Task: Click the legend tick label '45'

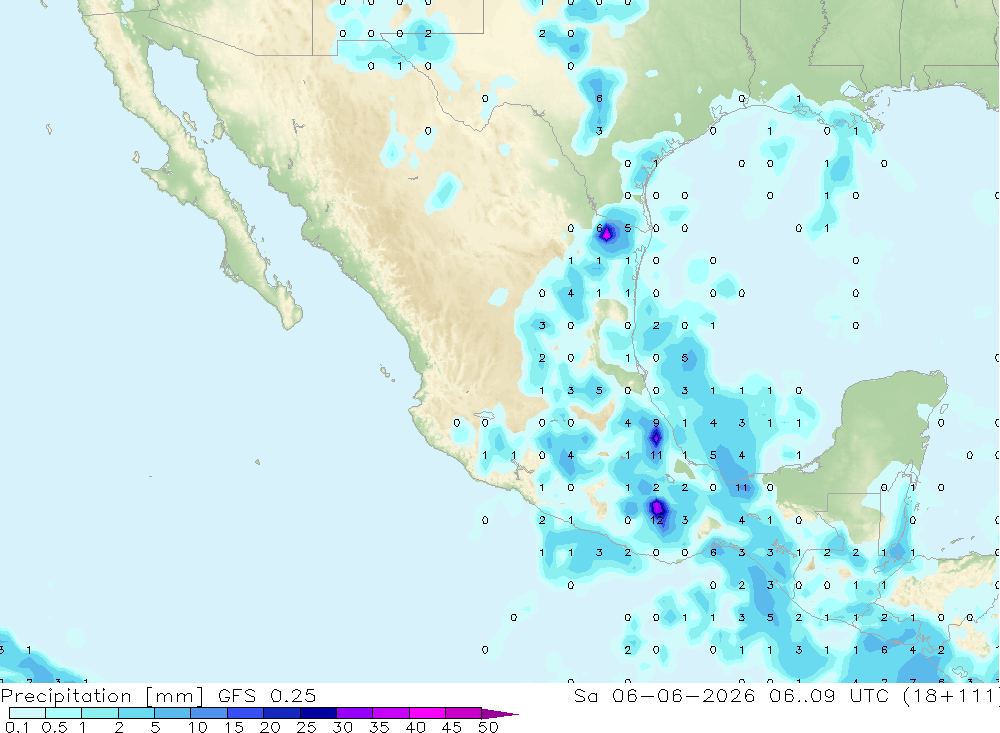Action: [452, 727]
